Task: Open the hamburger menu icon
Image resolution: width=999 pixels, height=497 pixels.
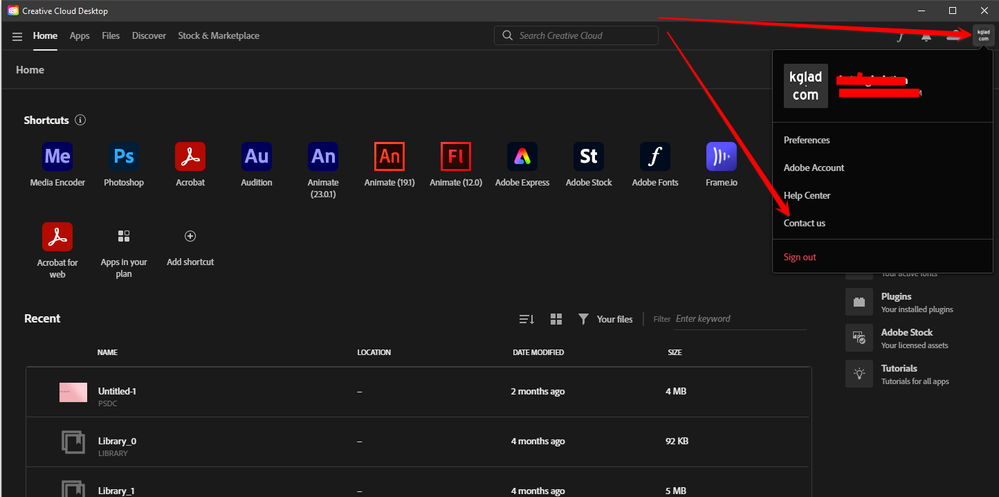Action: [17, 36]
